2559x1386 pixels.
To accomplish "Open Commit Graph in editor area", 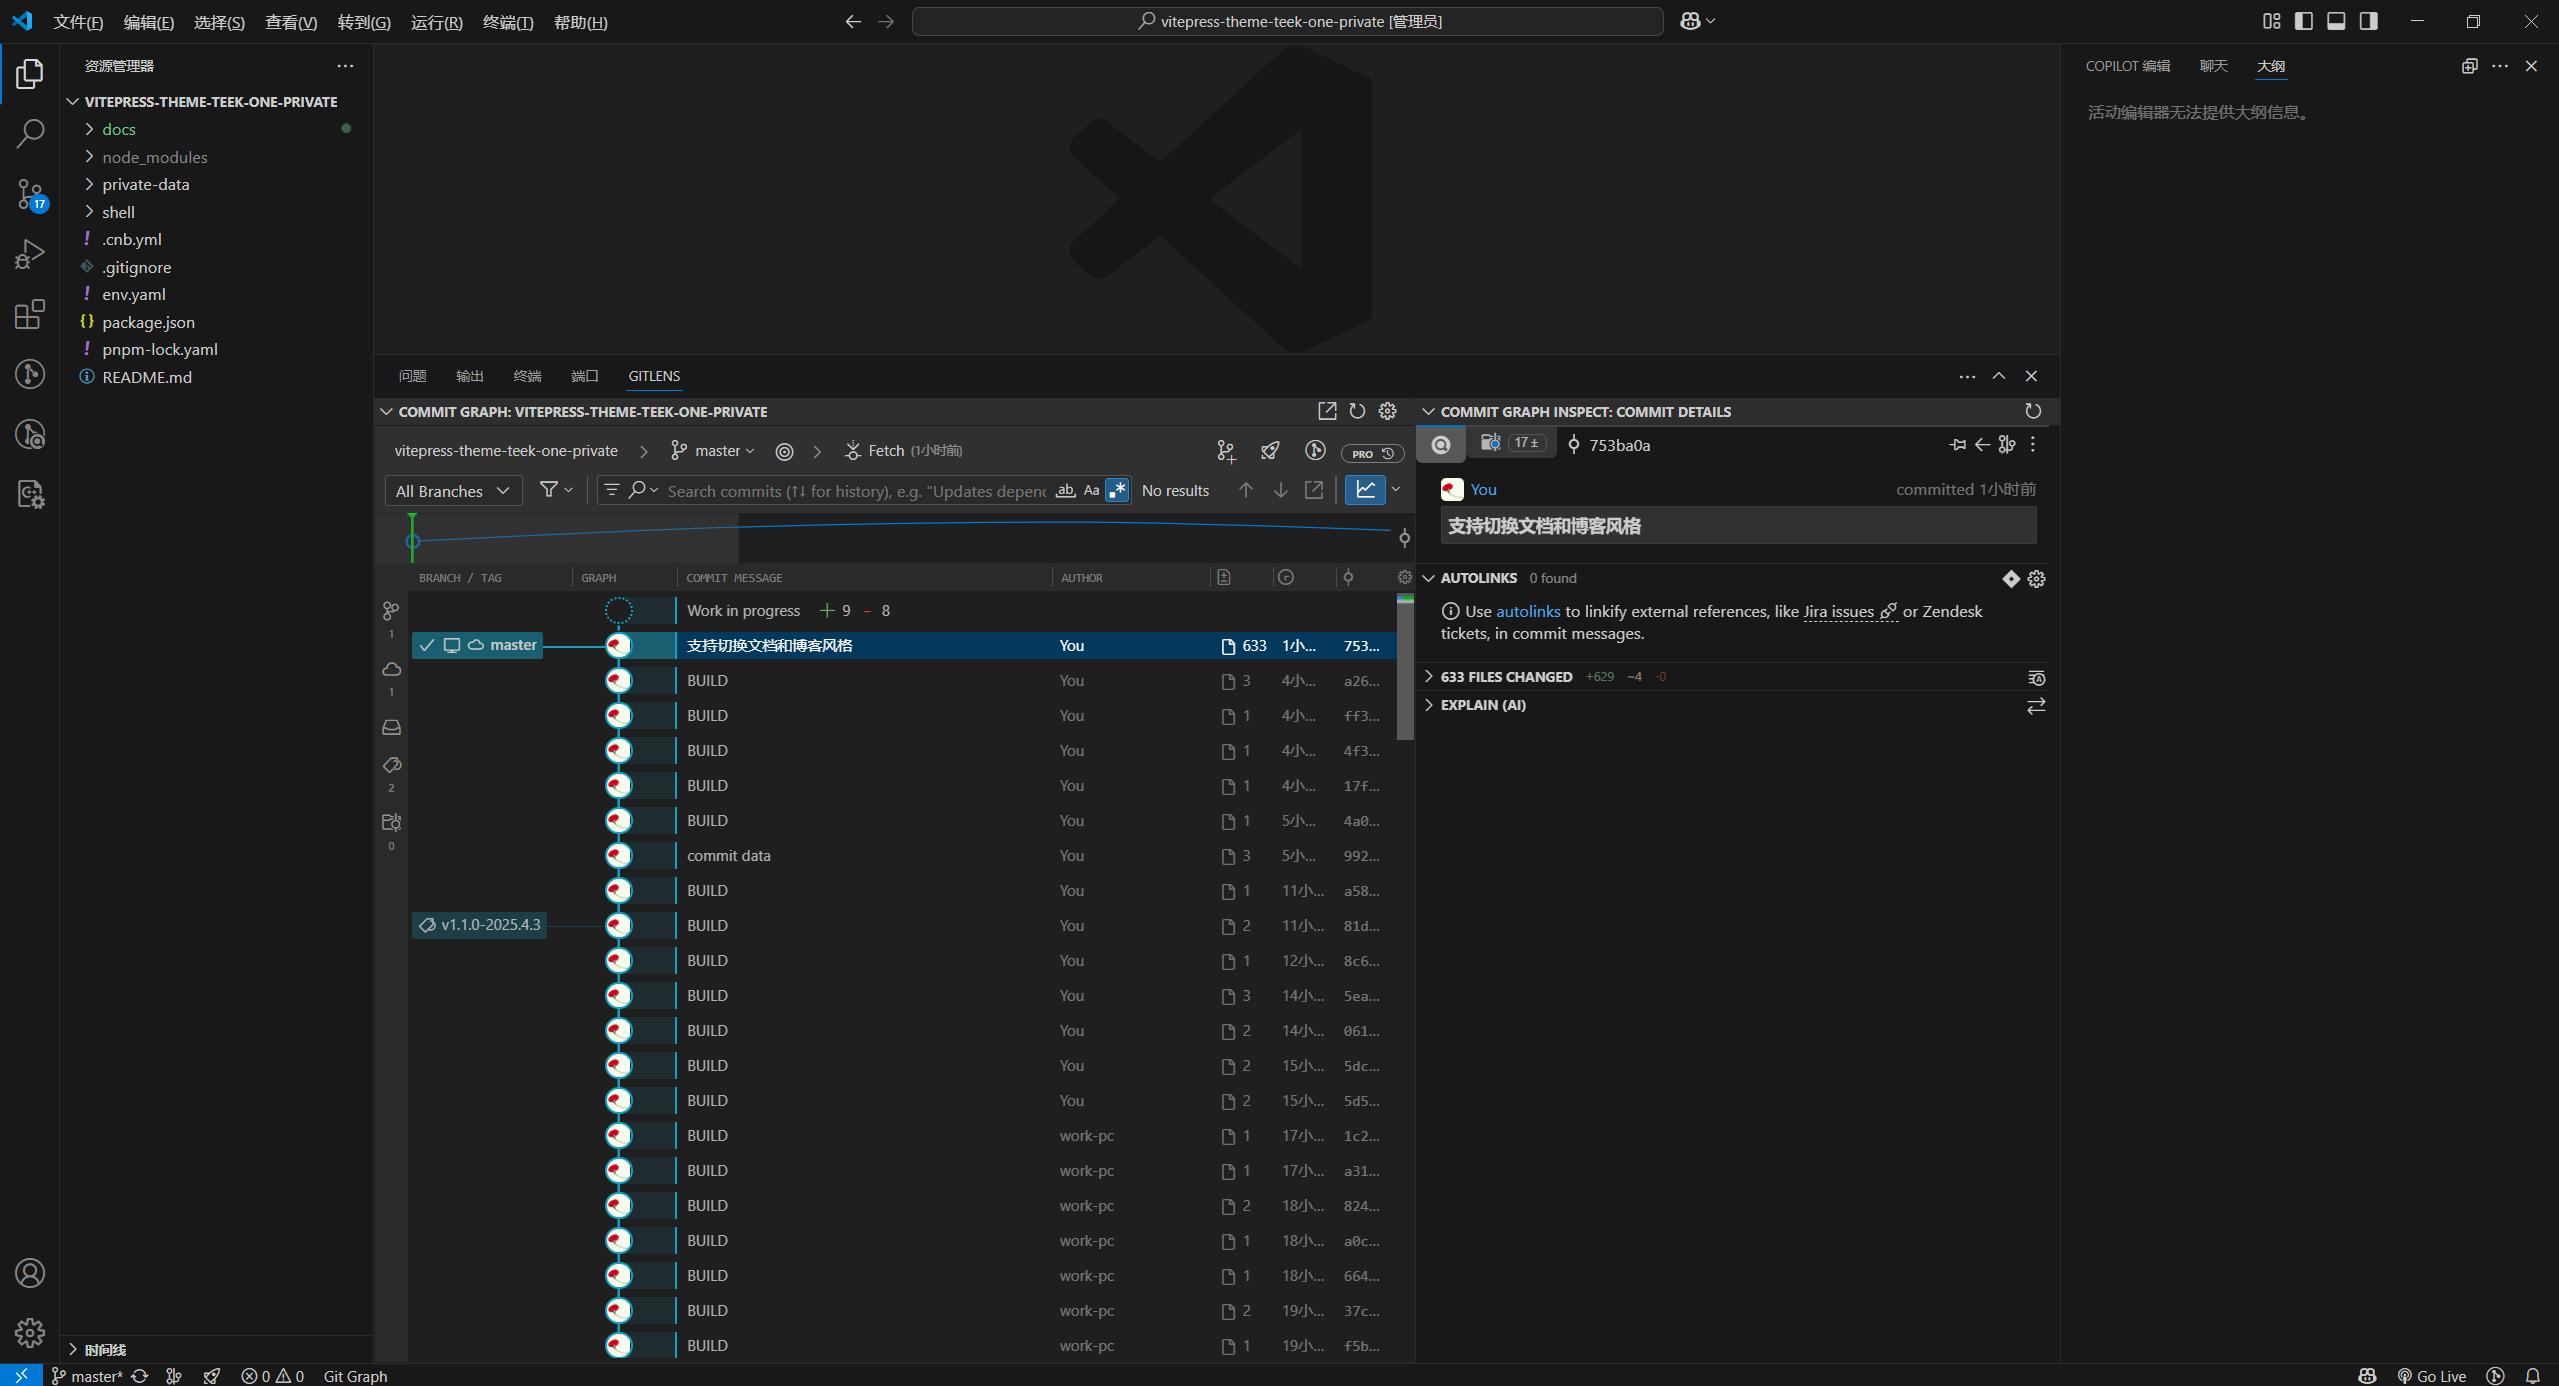I will [1327, 411].
